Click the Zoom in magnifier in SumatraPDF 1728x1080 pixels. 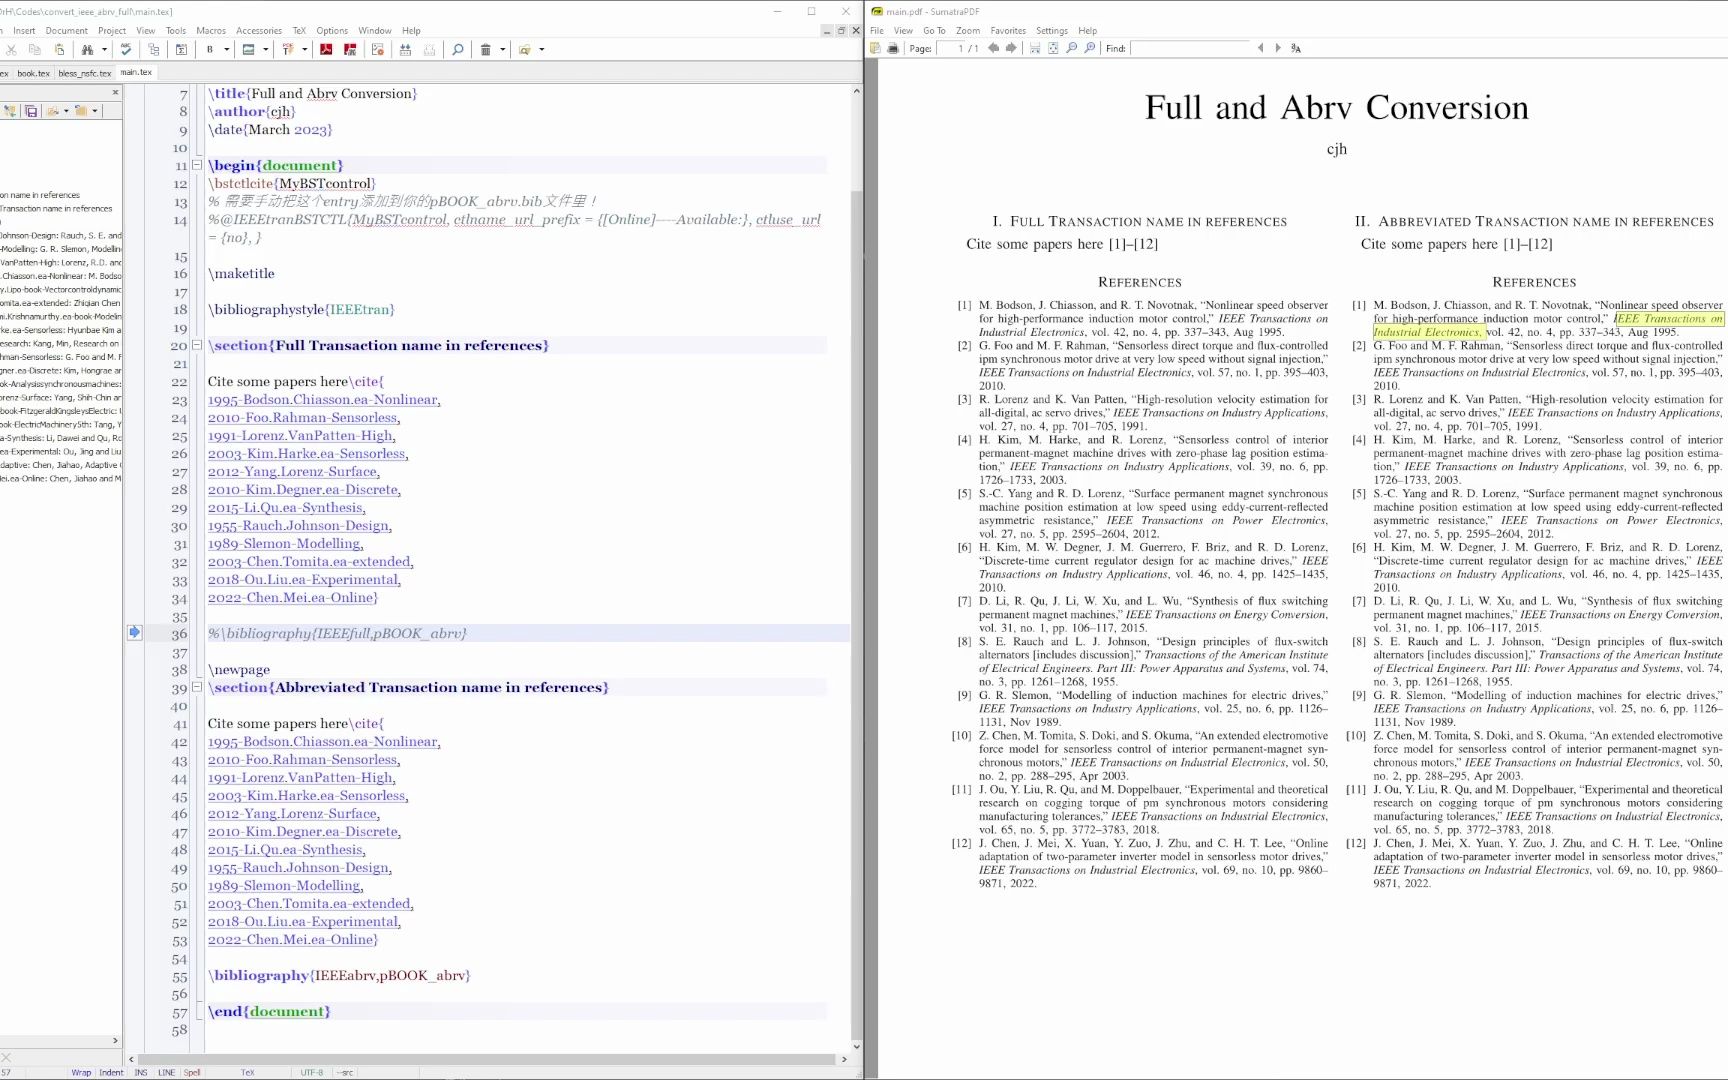pyautogui.click(x=1090, y=48)
